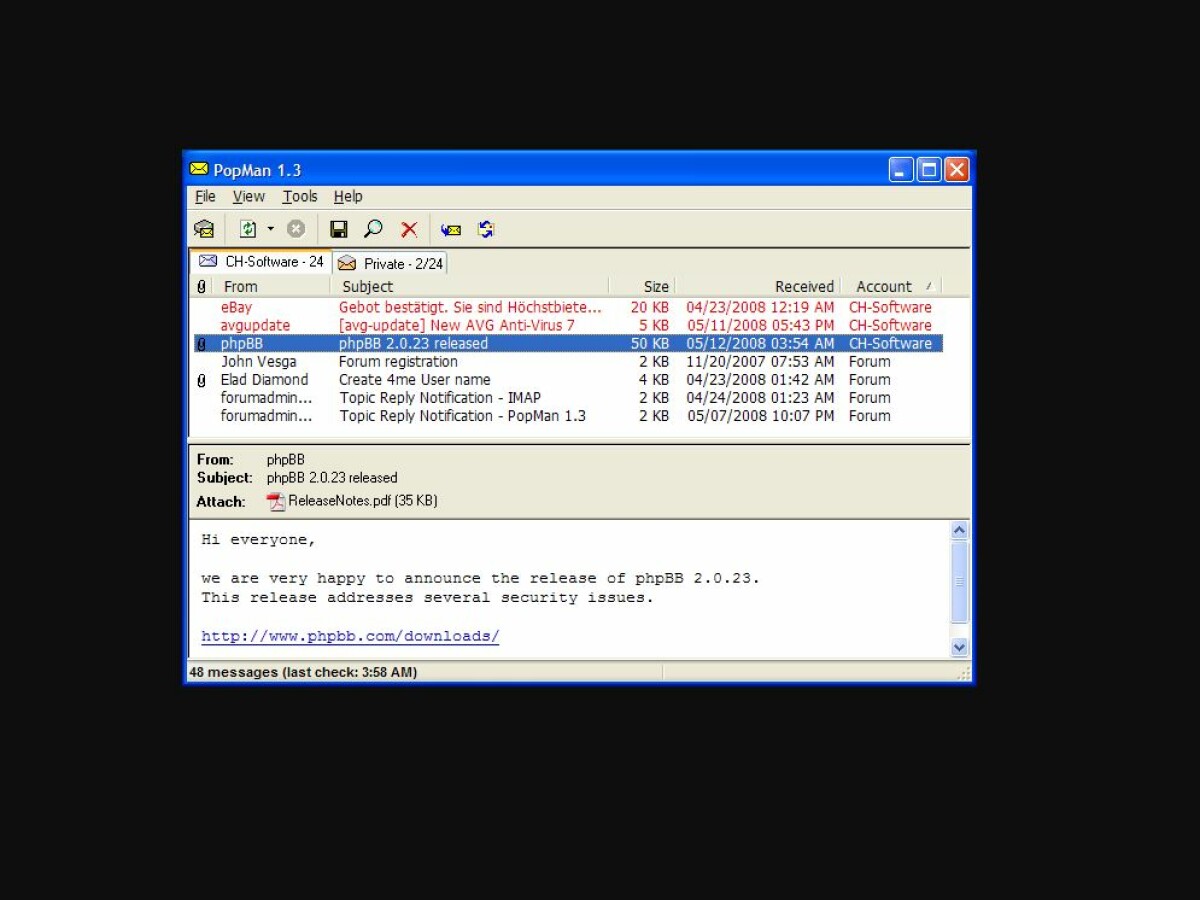Click the red X delete icon
The image size is (1200, 900).
pos(409,229)
